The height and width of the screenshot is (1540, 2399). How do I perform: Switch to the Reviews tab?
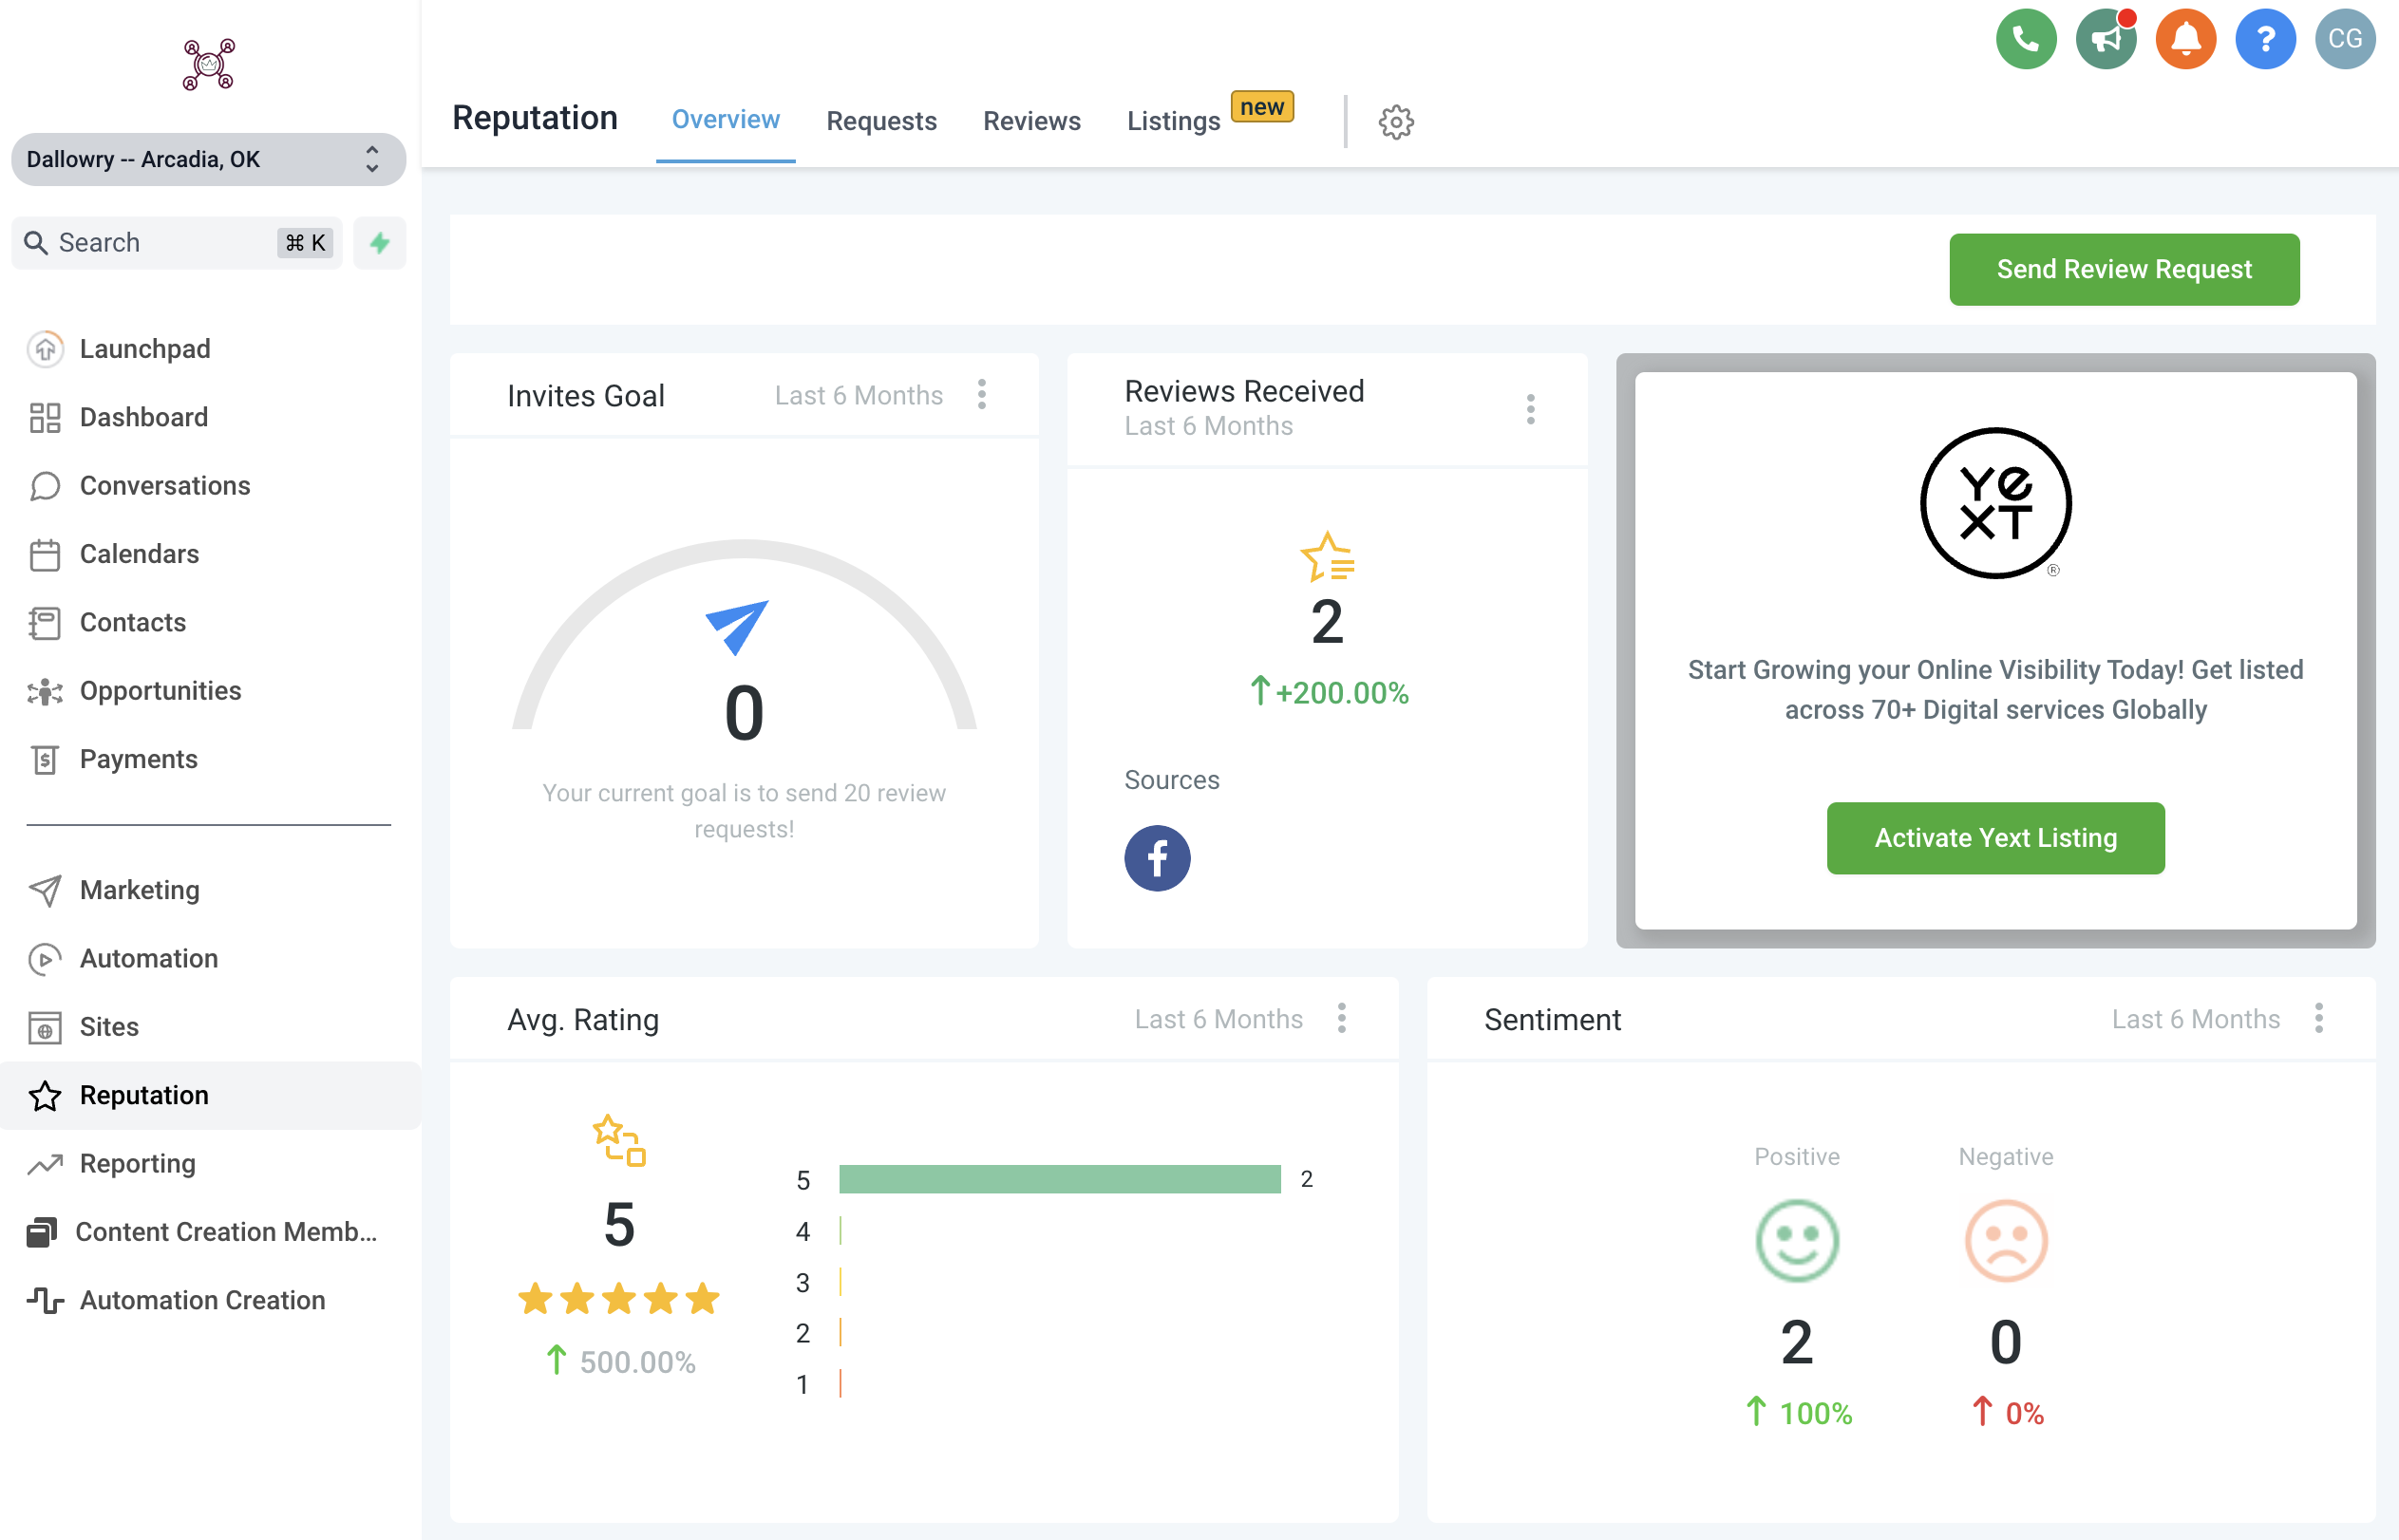click(x=1031, y=121)
